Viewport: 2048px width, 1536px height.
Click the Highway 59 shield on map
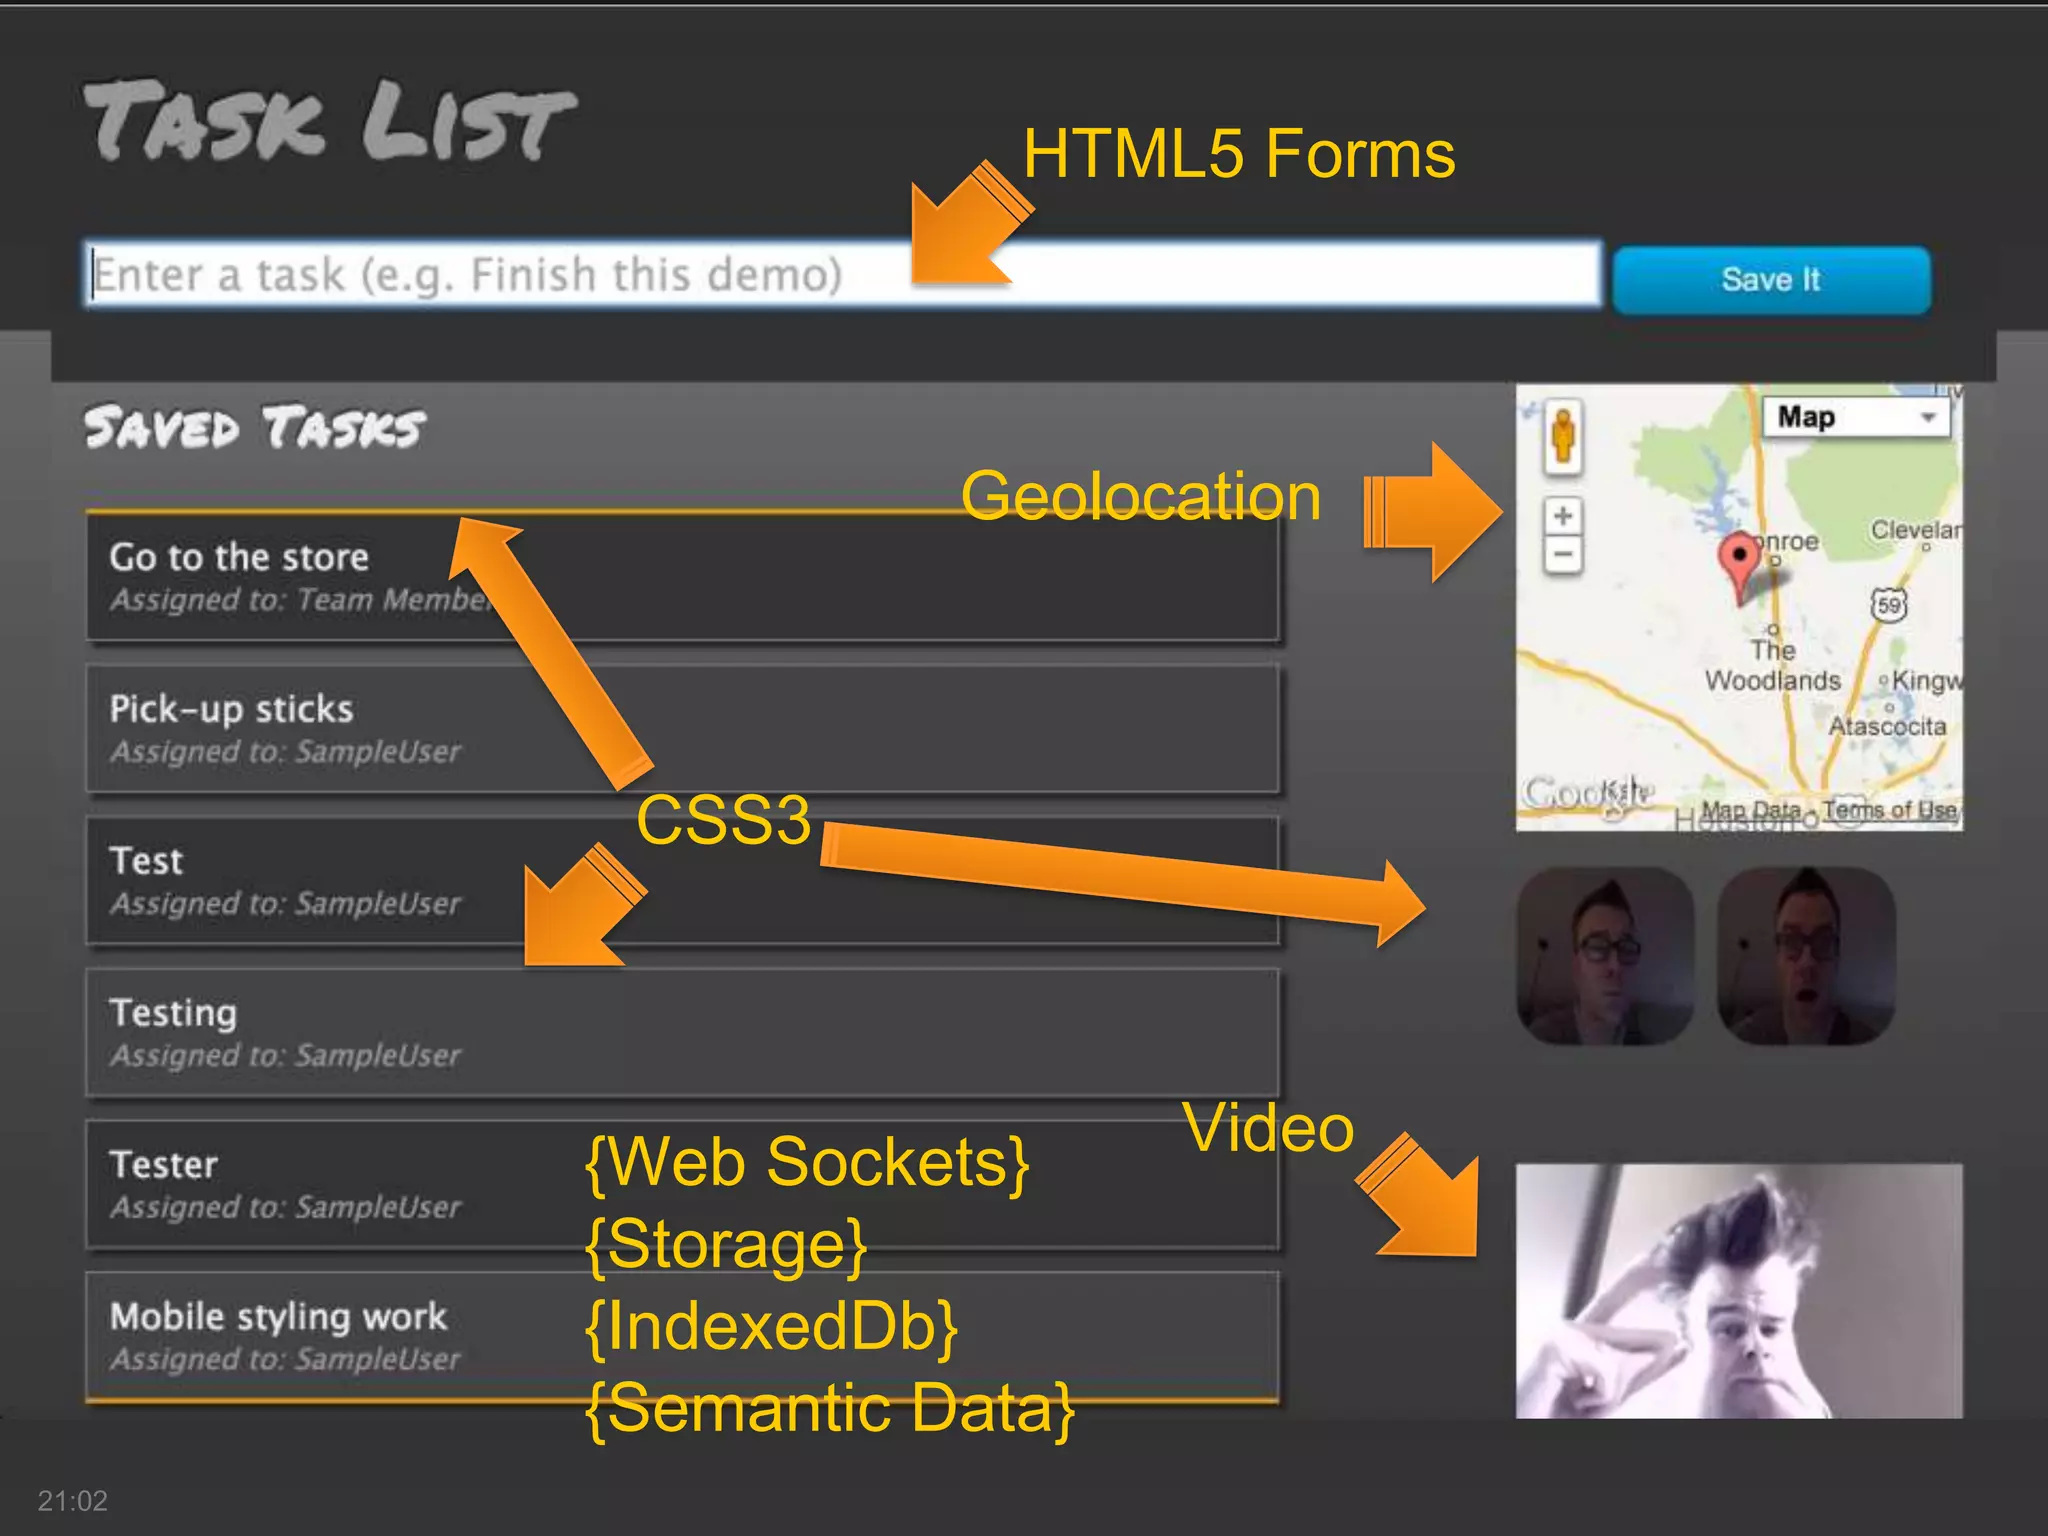(x=1888, y=605)
